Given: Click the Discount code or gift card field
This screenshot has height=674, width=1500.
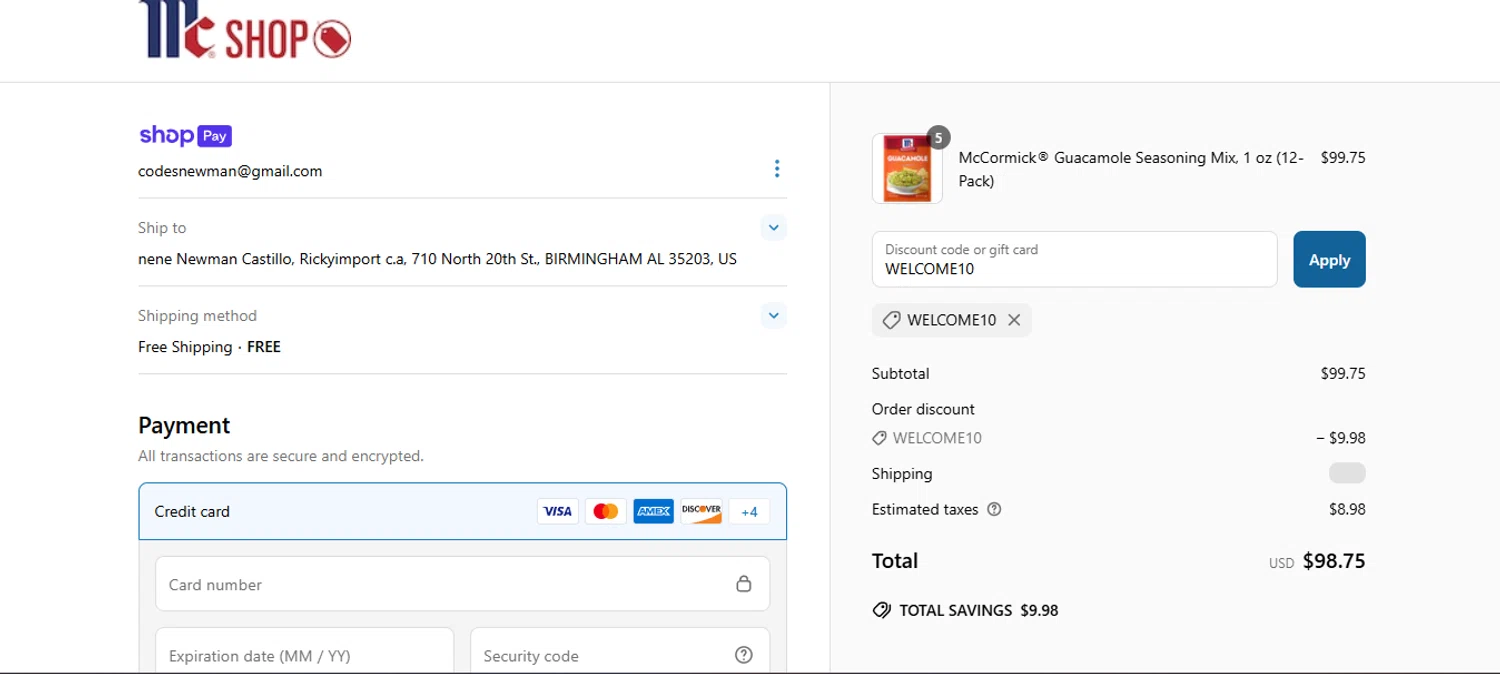Looking at the screenshot, I should coord(1074,259).
